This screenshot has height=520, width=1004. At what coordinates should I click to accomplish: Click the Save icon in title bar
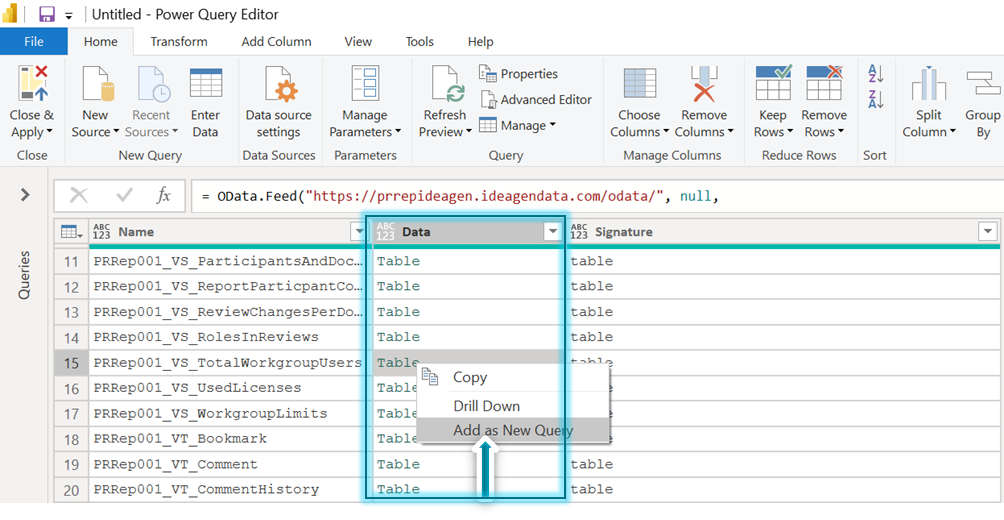tap(47, 14)
